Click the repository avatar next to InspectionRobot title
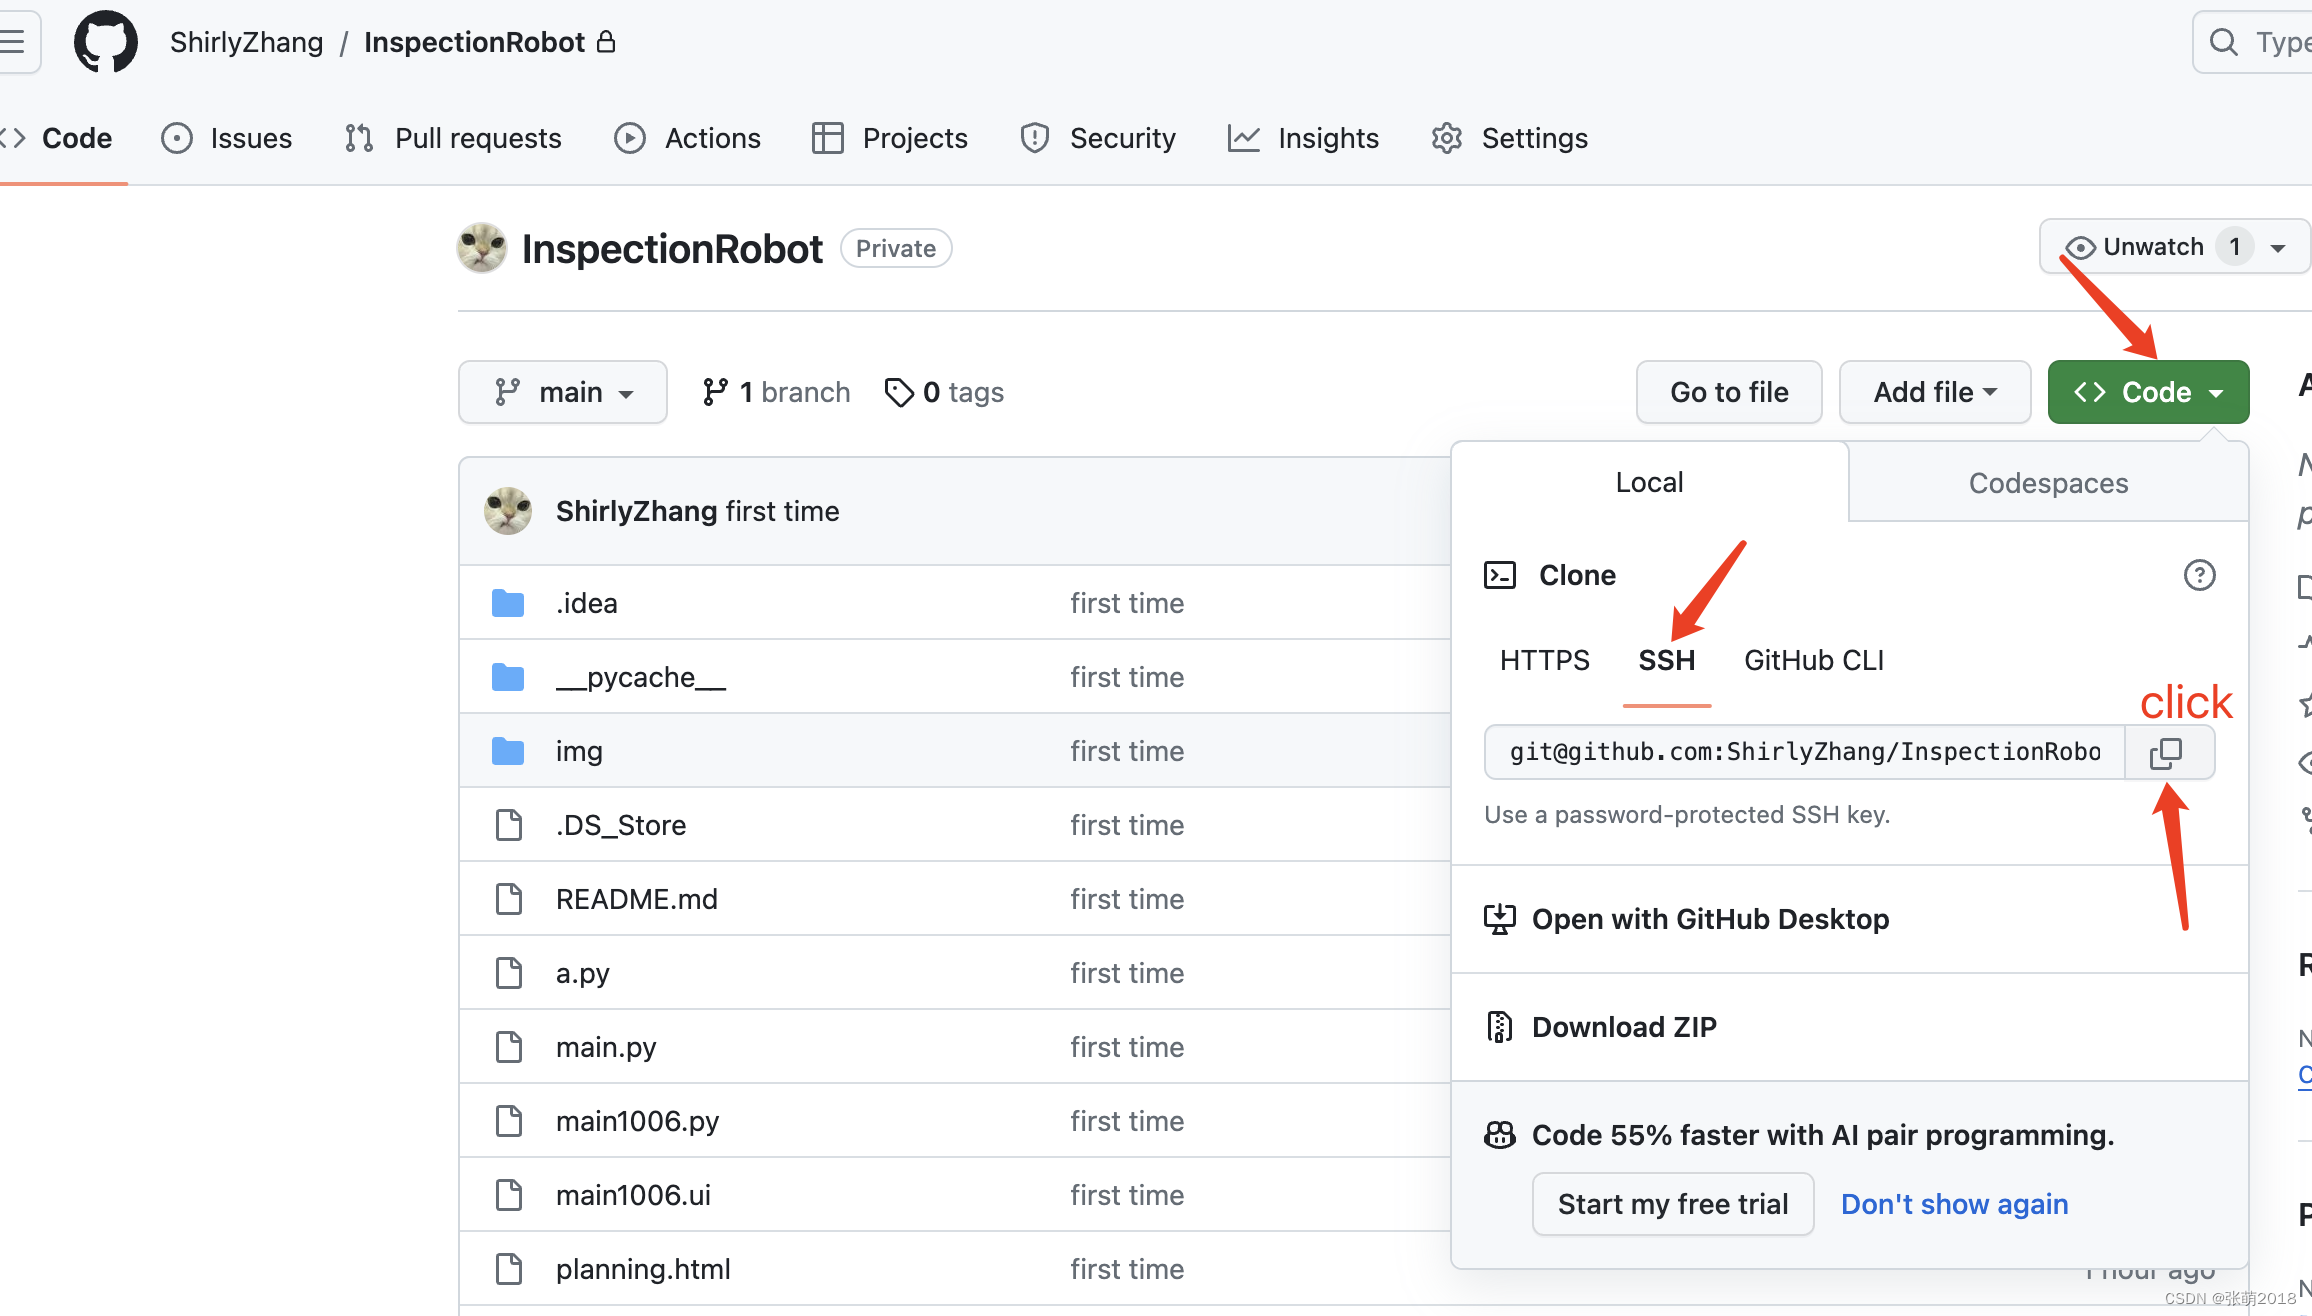Screen dimensions: 2312x1316 click(482, 248)
